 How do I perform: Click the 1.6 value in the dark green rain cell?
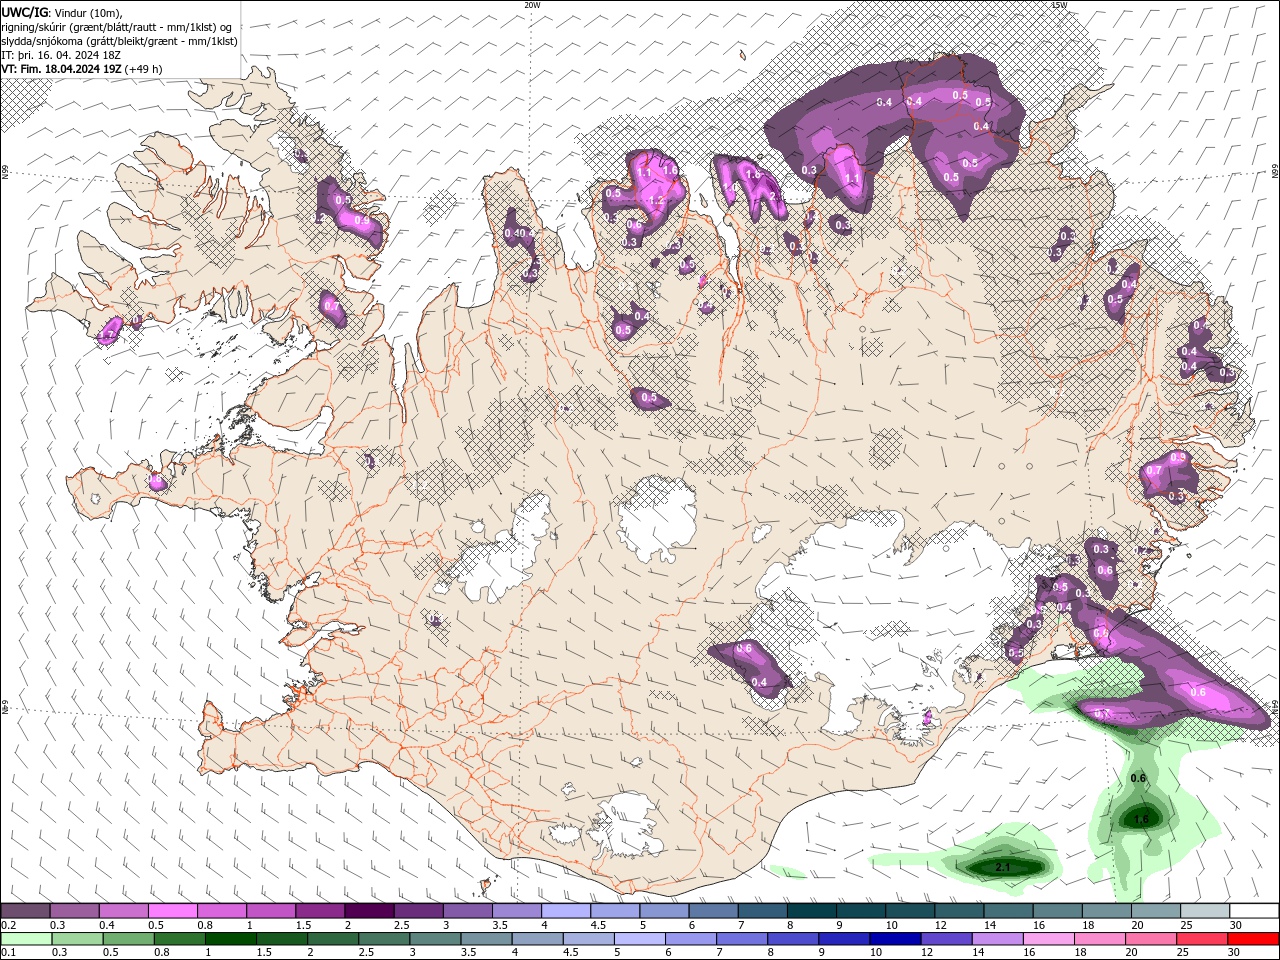click(1140, 819)
